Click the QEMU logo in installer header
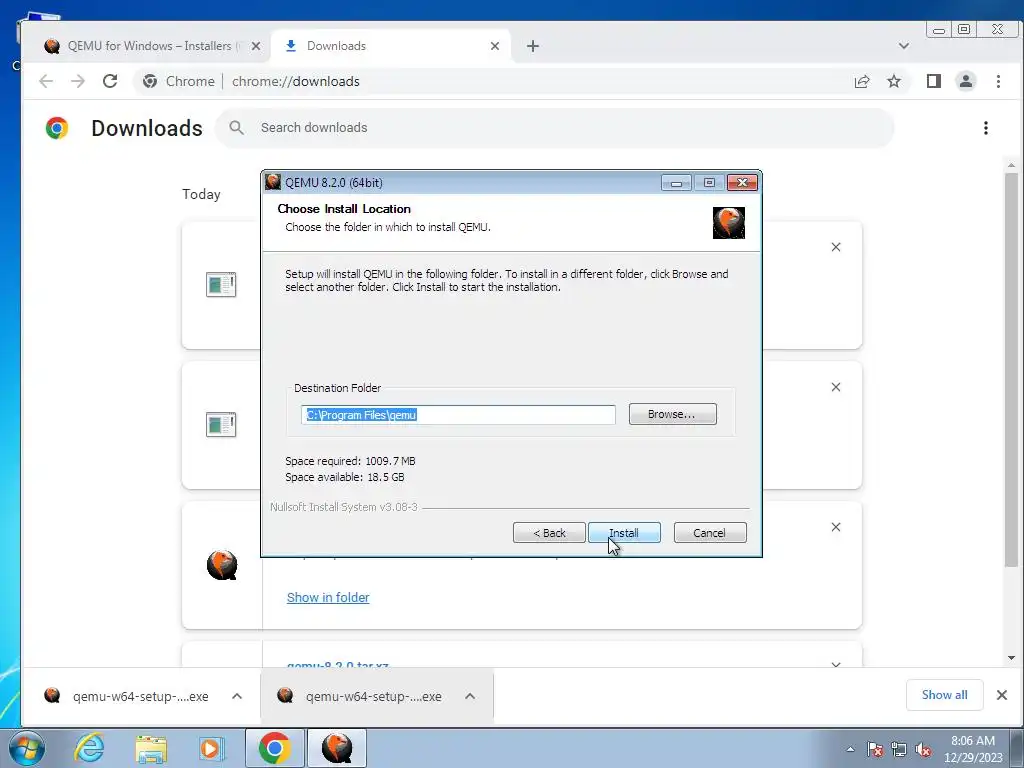 [x=729, y=223]
